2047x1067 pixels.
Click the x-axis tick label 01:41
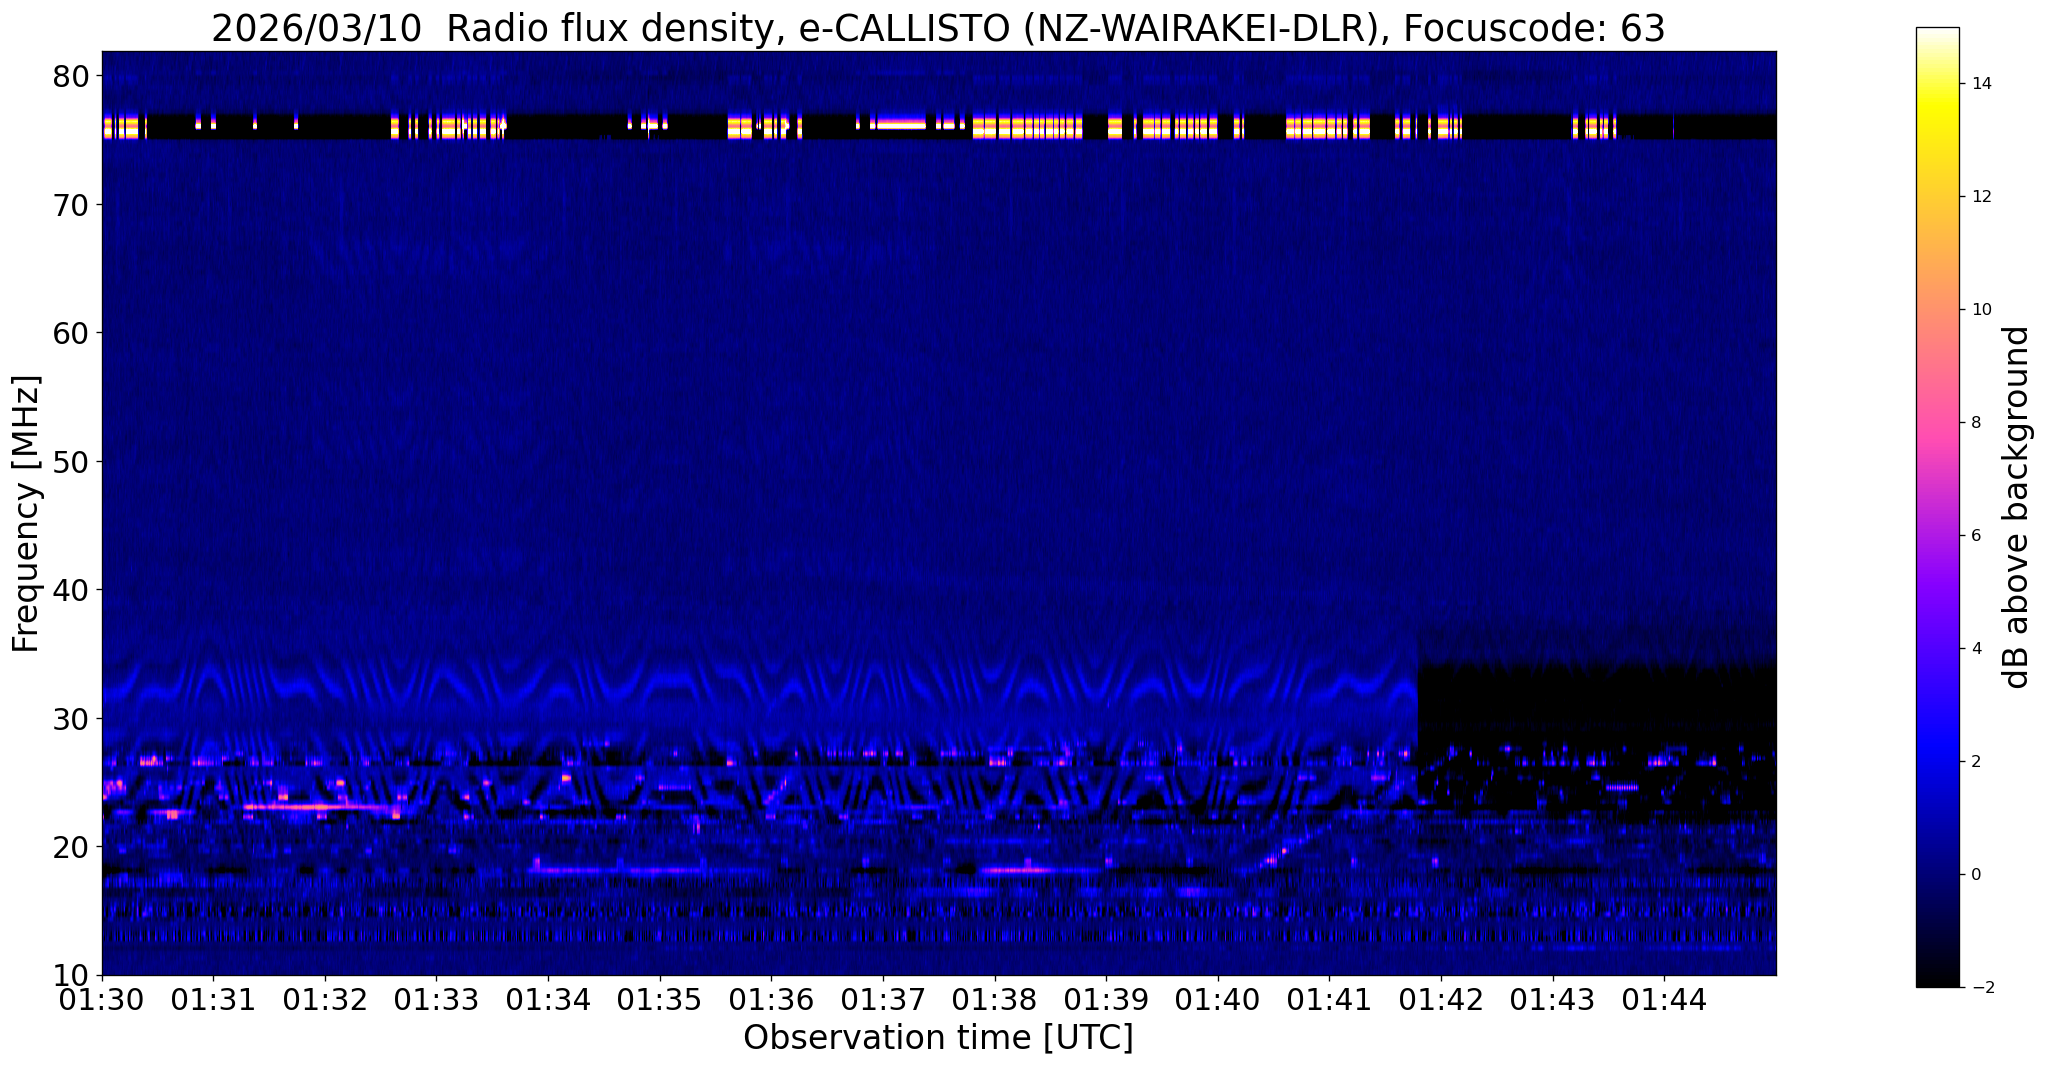click(x=1330, y=999)
